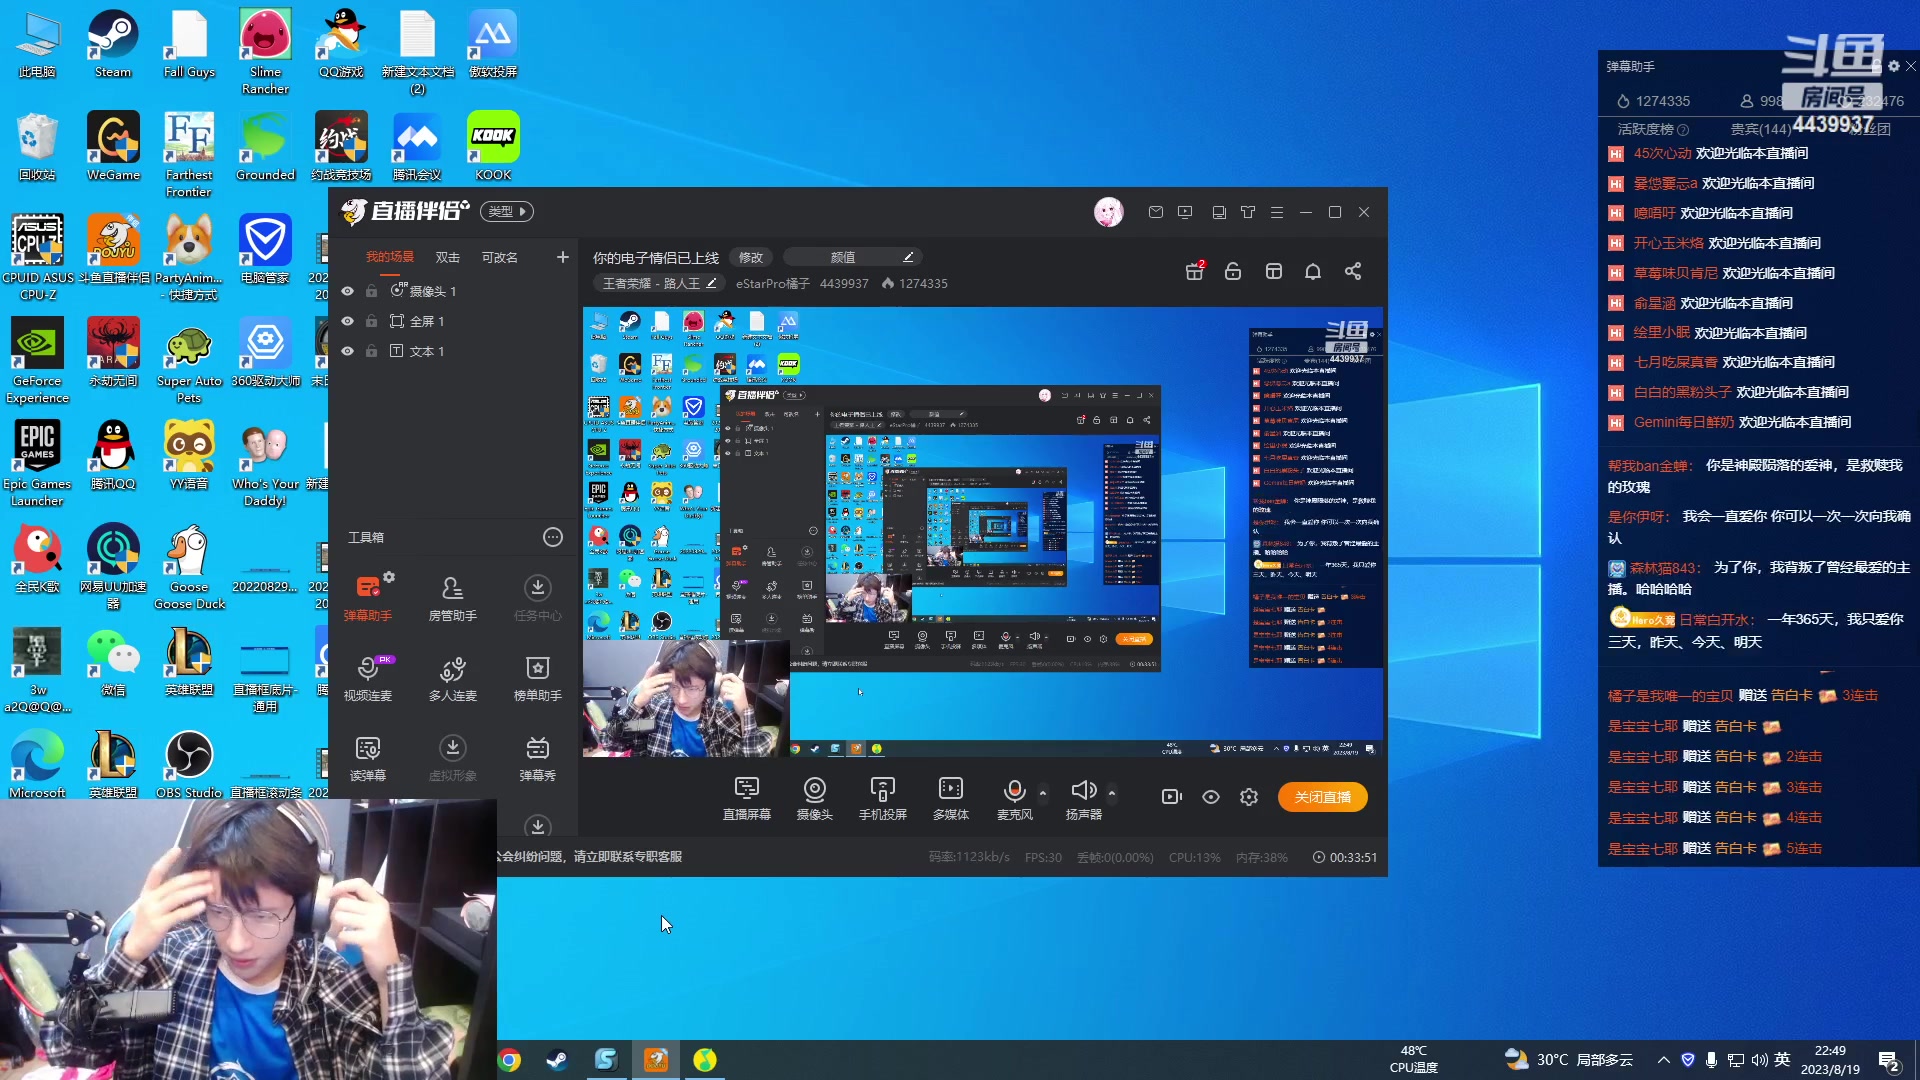
Task: Mute the 扬声器 speaker
Action: 1083,798
